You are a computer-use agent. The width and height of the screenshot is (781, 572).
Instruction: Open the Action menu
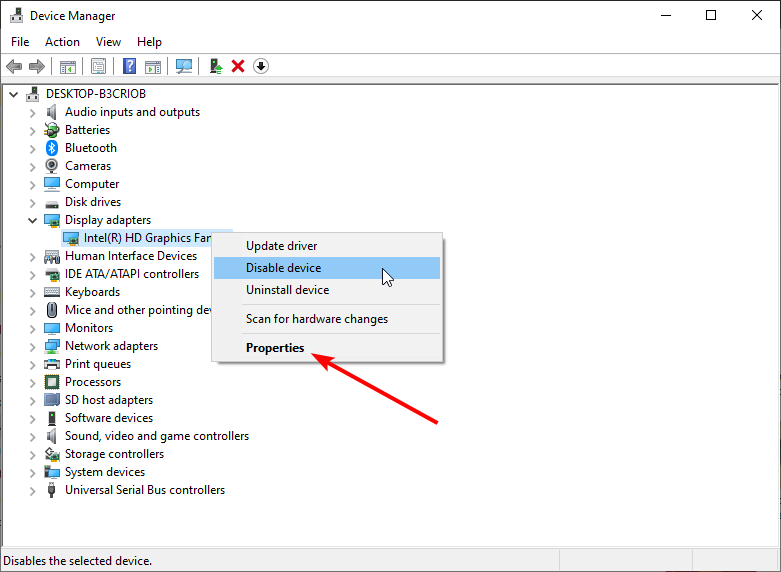click(62, 42)
